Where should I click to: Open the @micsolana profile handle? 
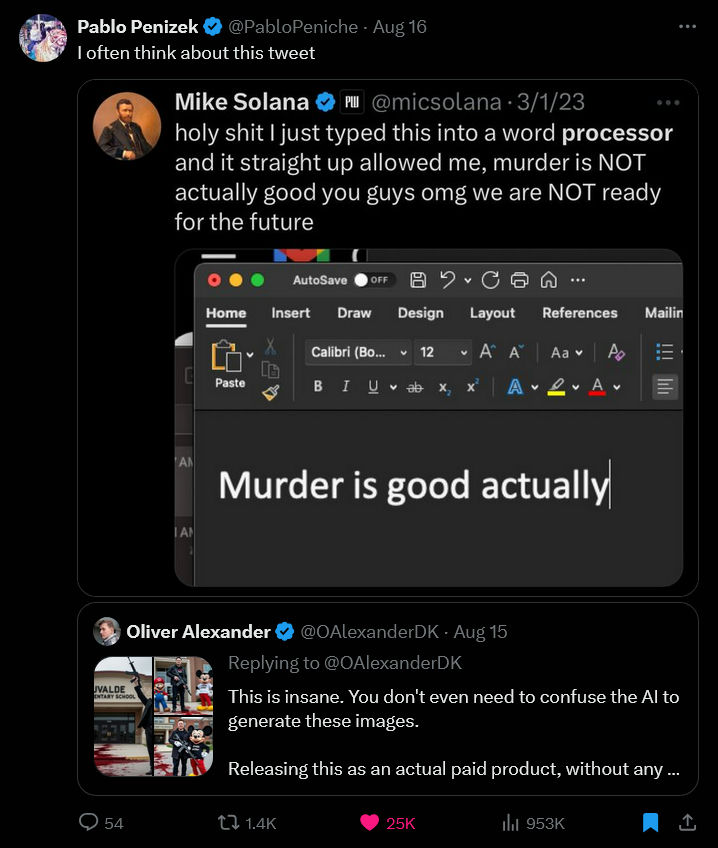pyautogui.click(x=436, y=102)
